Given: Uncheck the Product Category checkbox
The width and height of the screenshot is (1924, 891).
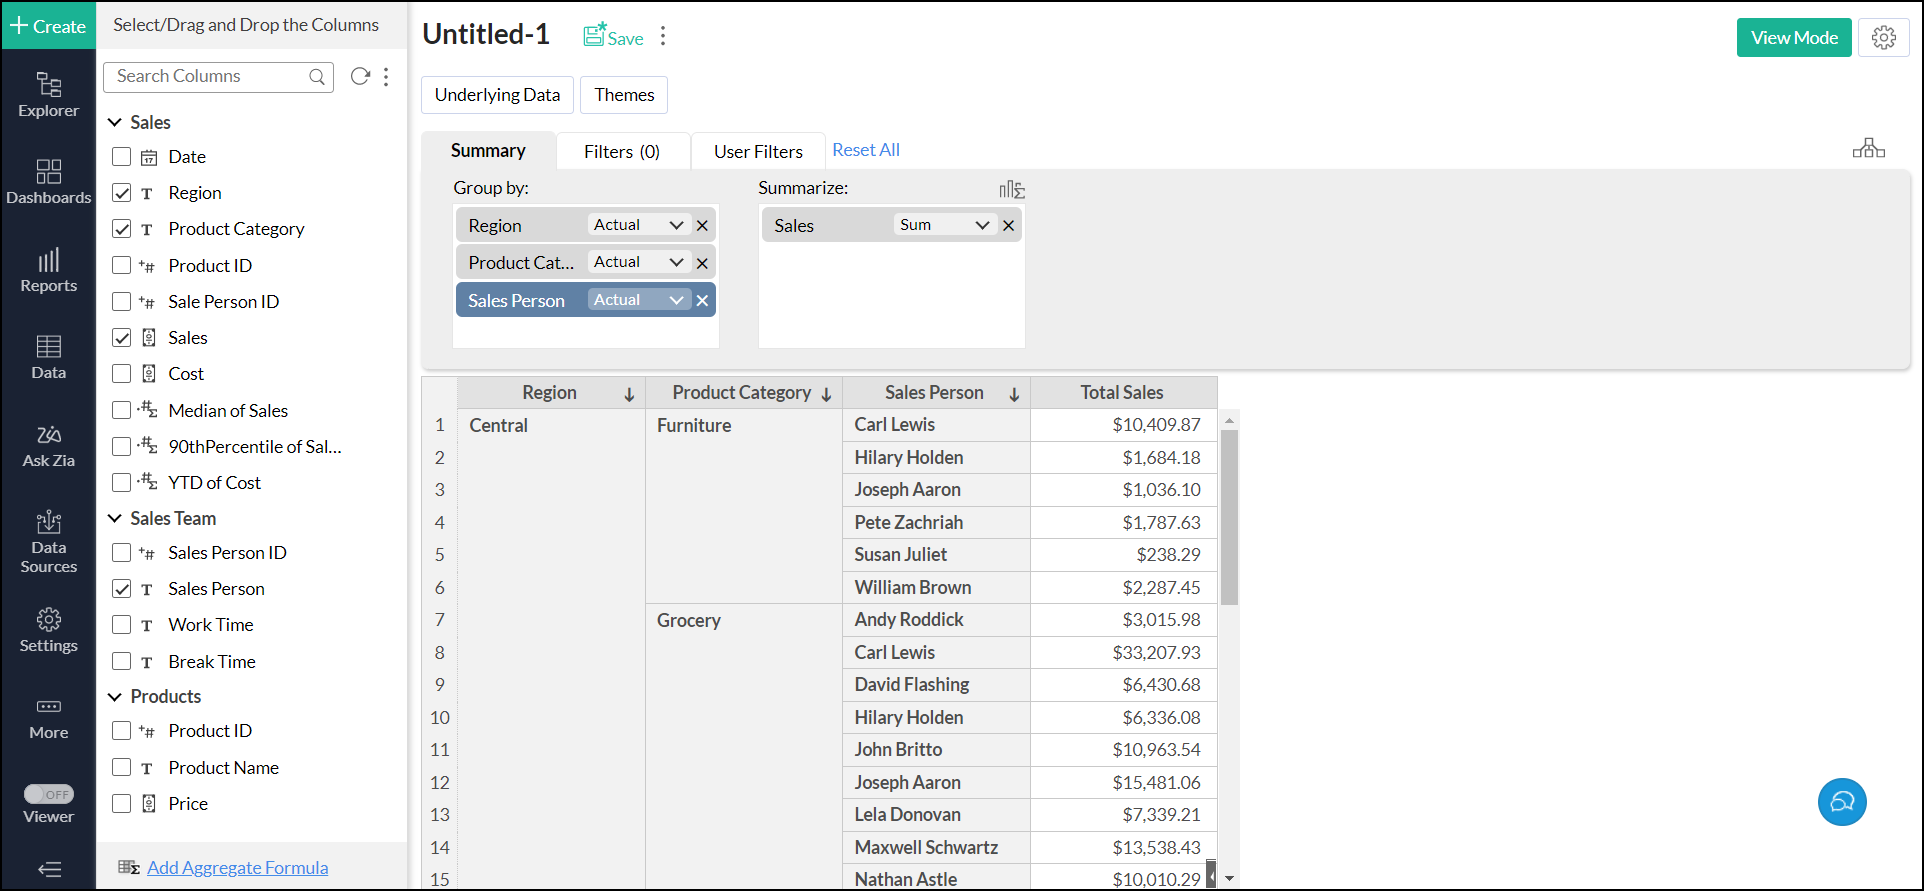Looking at the screenshot, I should tap(122, 229).
